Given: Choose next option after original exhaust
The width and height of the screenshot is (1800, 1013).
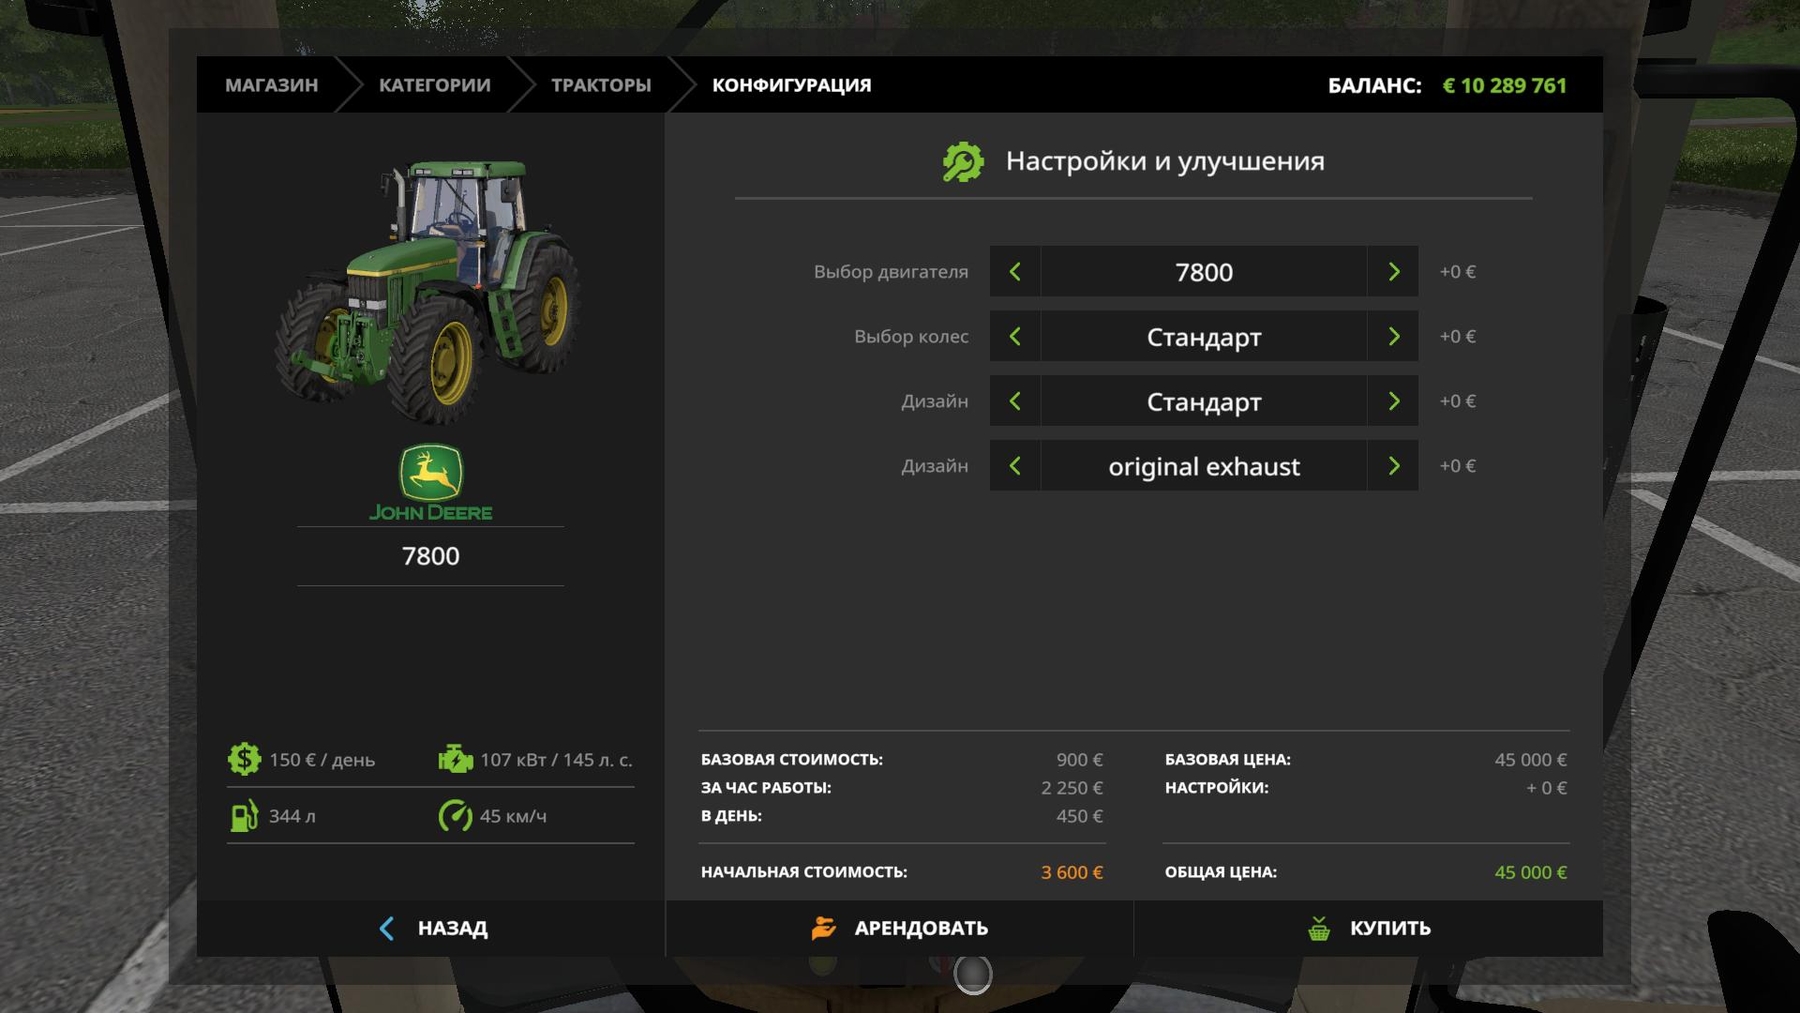Looking at the screenshot, I should point(1393,466).
